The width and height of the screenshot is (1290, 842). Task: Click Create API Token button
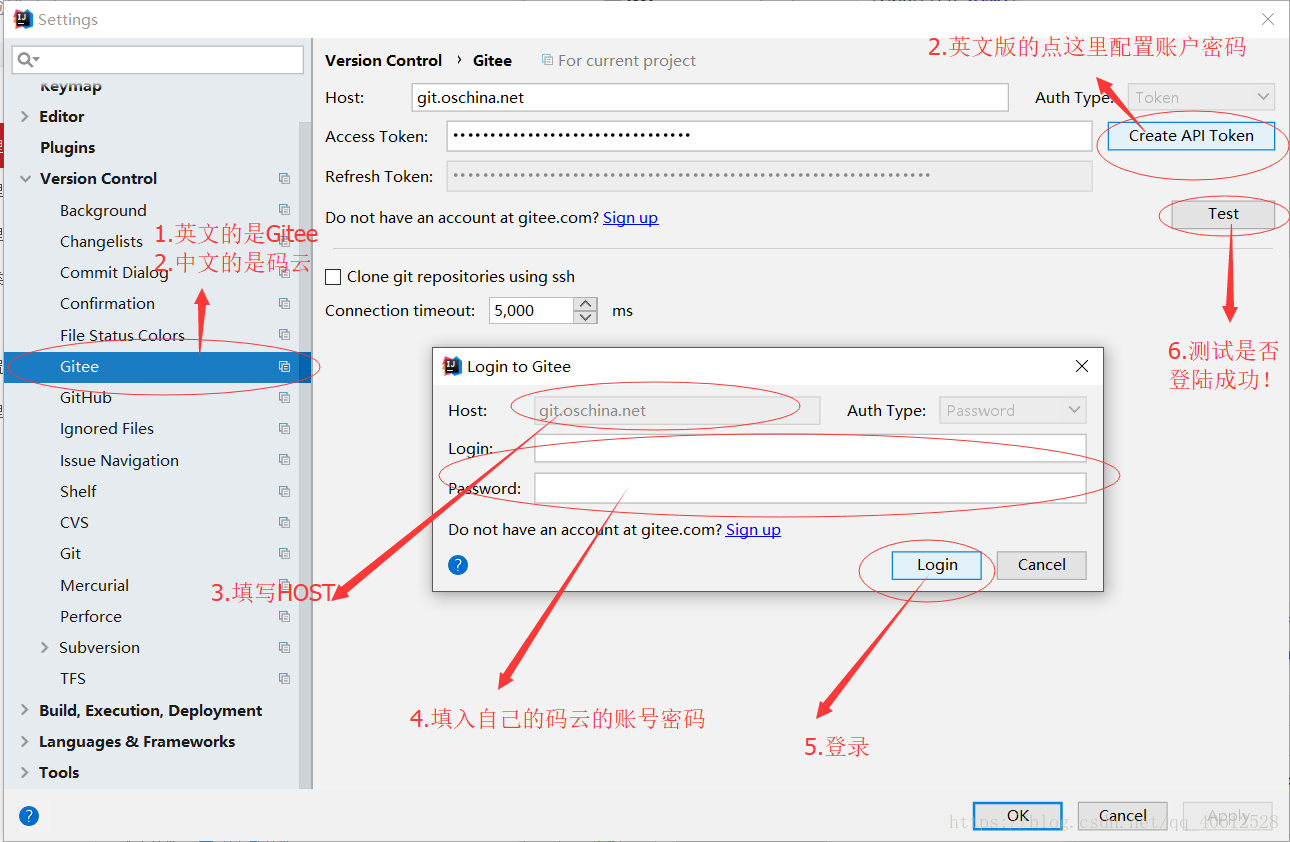pos(1191,136)
